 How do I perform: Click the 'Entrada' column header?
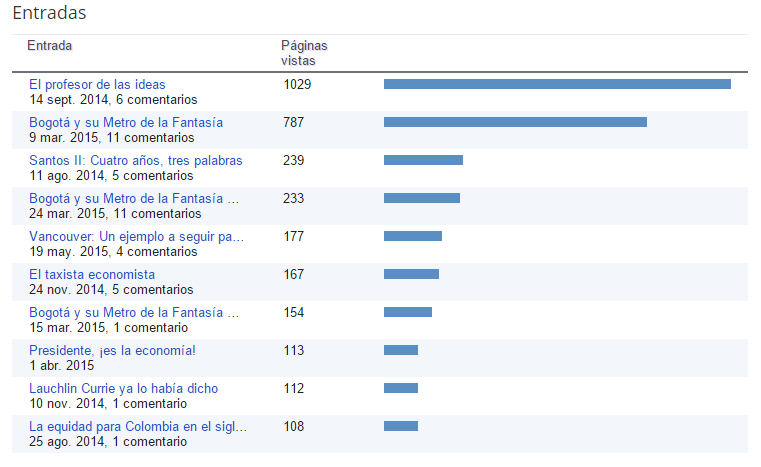click(50, 46)
